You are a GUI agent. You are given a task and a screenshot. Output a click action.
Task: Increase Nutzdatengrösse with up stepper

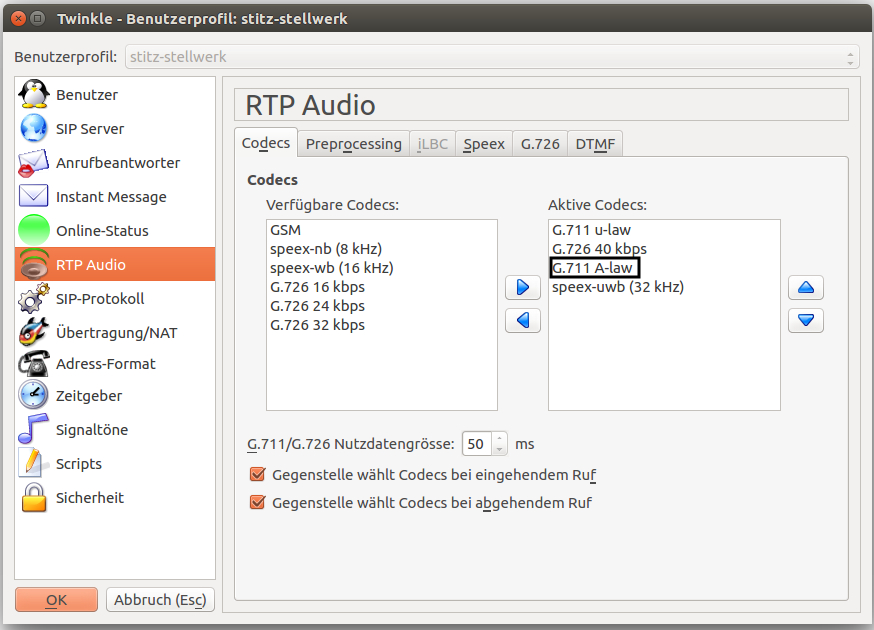(500, 438)
